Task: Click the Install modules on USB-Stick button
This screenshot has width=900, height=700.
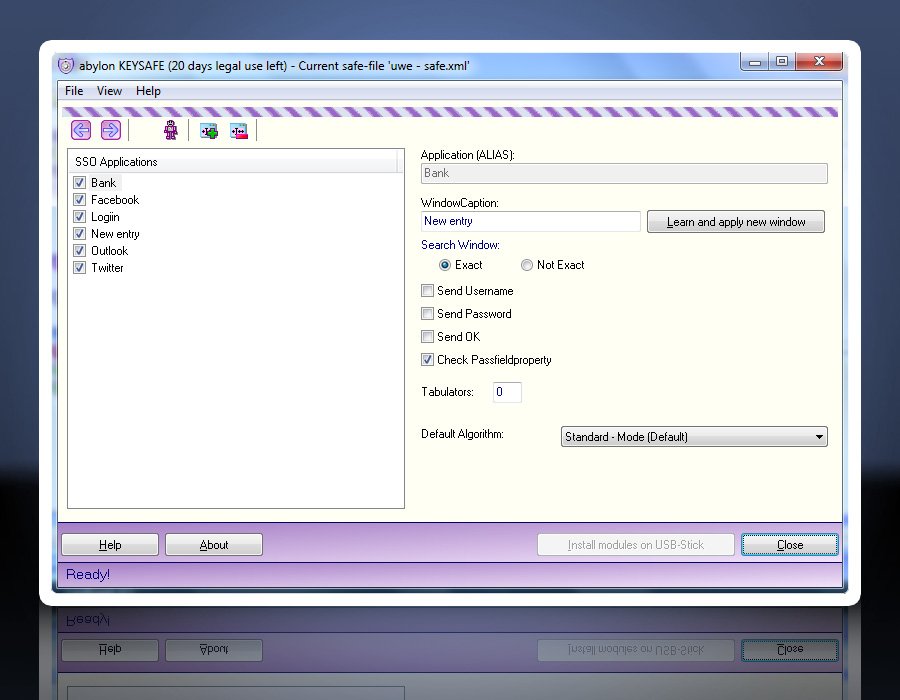Action: [x=635, y=545]
